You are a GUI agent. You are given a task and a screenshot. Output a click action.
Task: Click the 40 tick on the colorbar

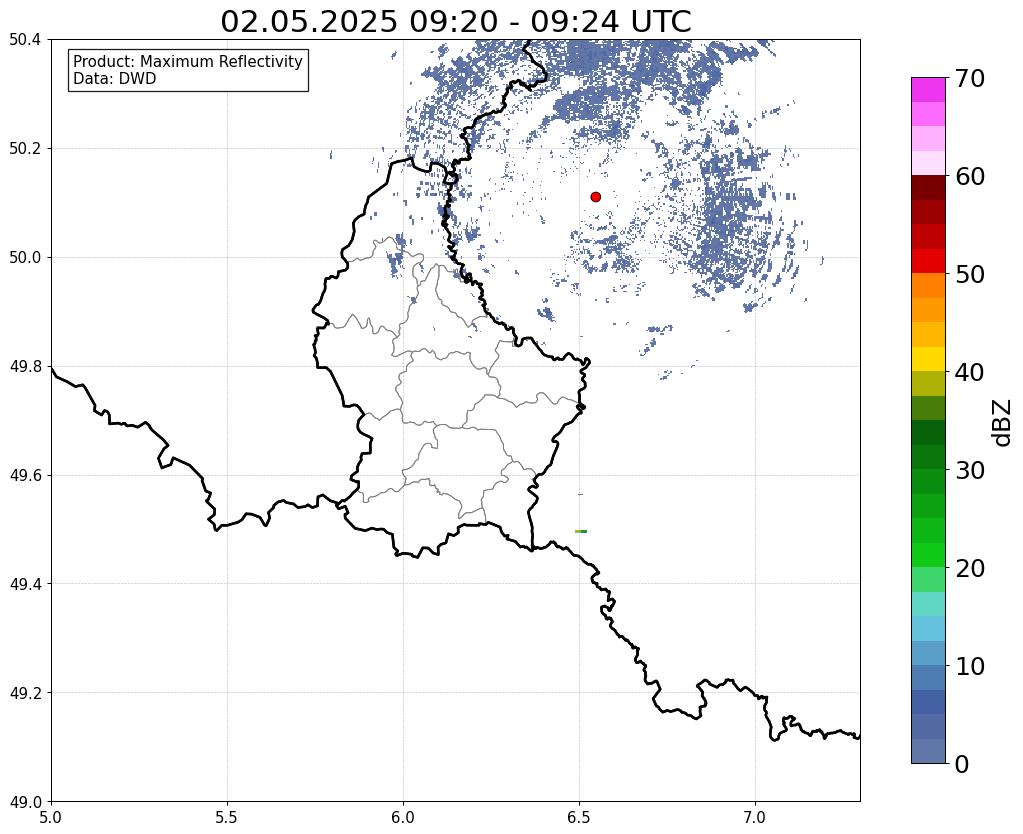(970, 372)
